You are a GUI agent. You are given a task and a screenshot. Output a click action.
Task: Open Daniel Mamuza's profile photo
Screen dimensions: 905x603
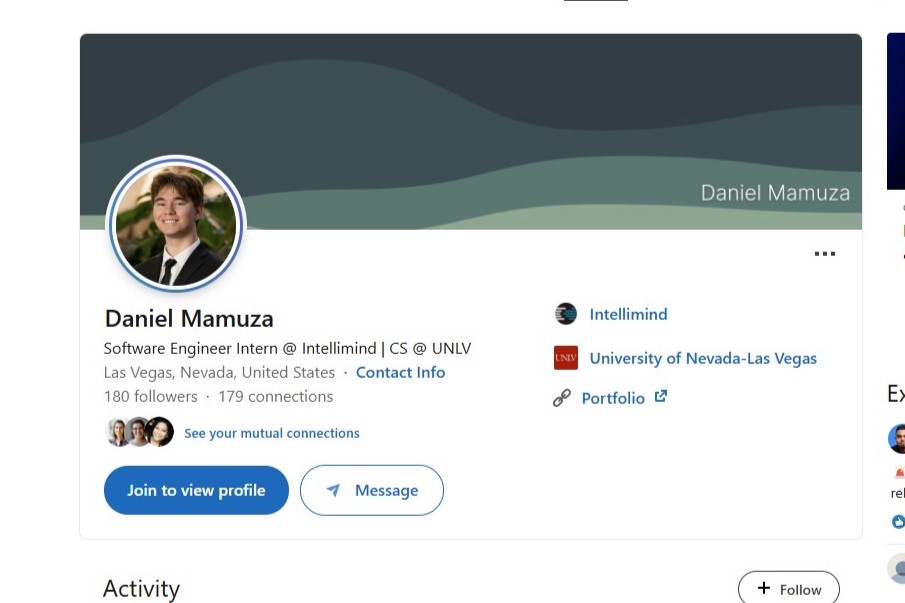point(176,224)
